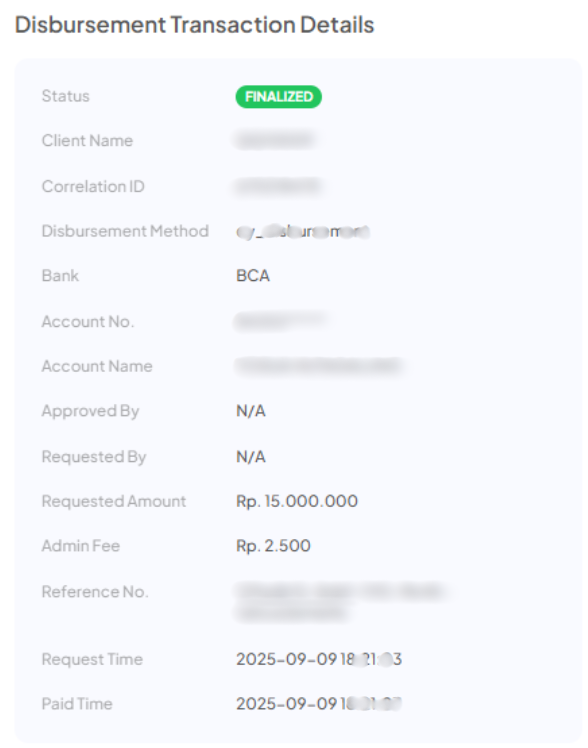Image resolution: width=588 pixels, height=748 pixels.
Task: Select the blurred Correlation ID value
Action: 279,186
